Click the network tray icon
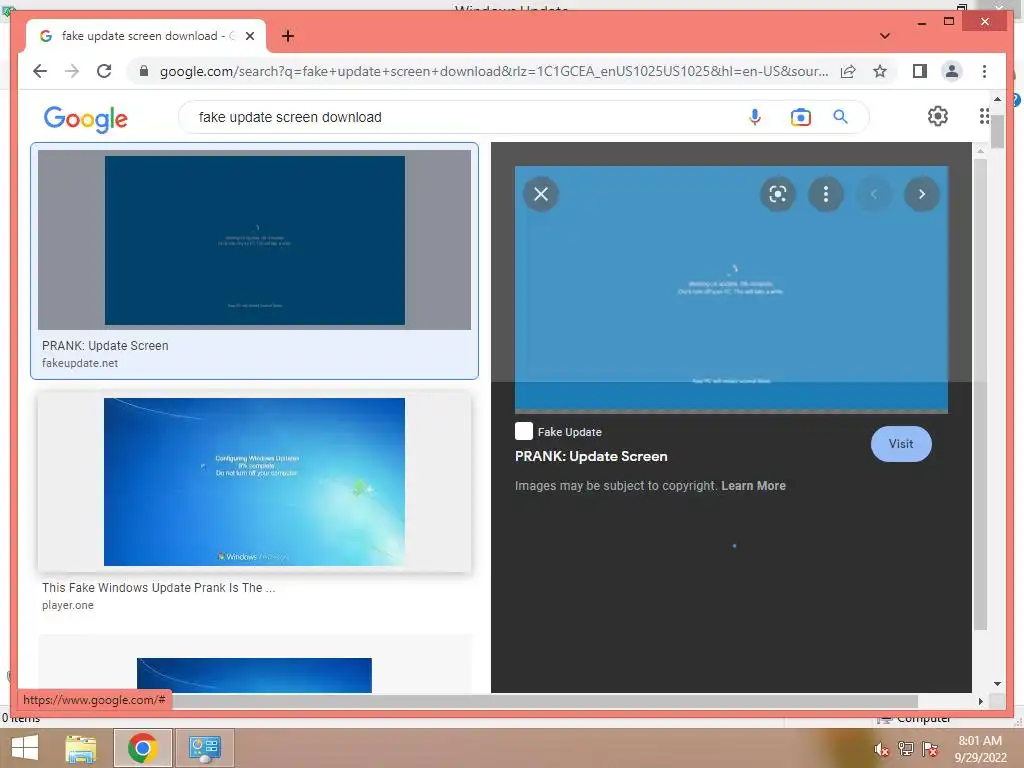This screenshot has width=1024, height=768. pos(906,749)
